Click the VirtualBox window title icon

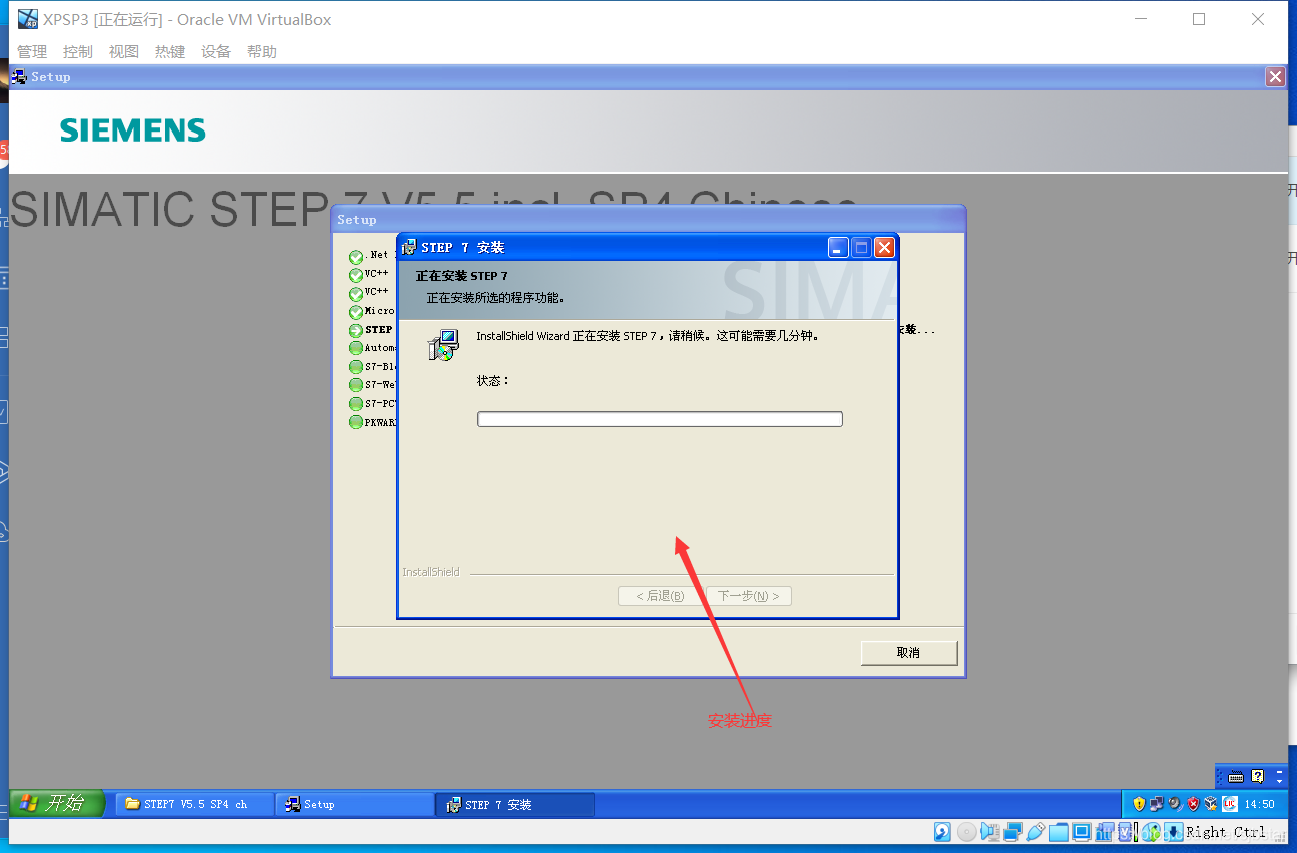pos(27,19)
